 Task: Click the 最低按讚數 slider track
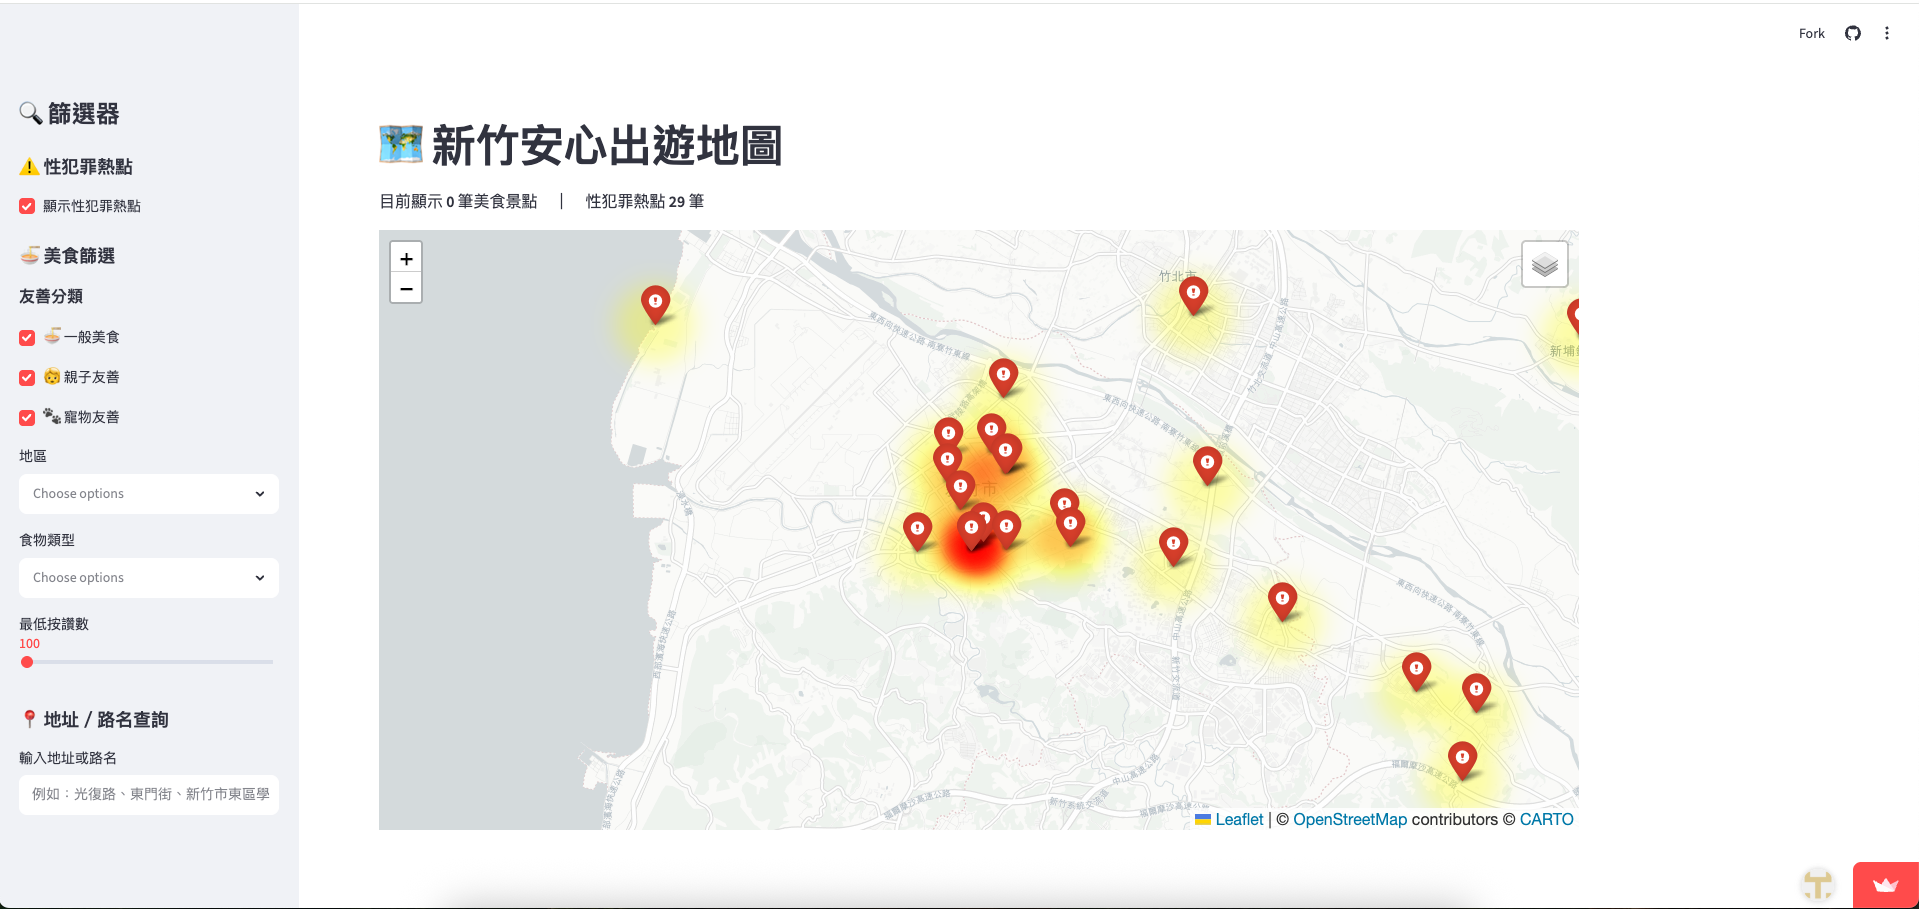pos(149,662)
